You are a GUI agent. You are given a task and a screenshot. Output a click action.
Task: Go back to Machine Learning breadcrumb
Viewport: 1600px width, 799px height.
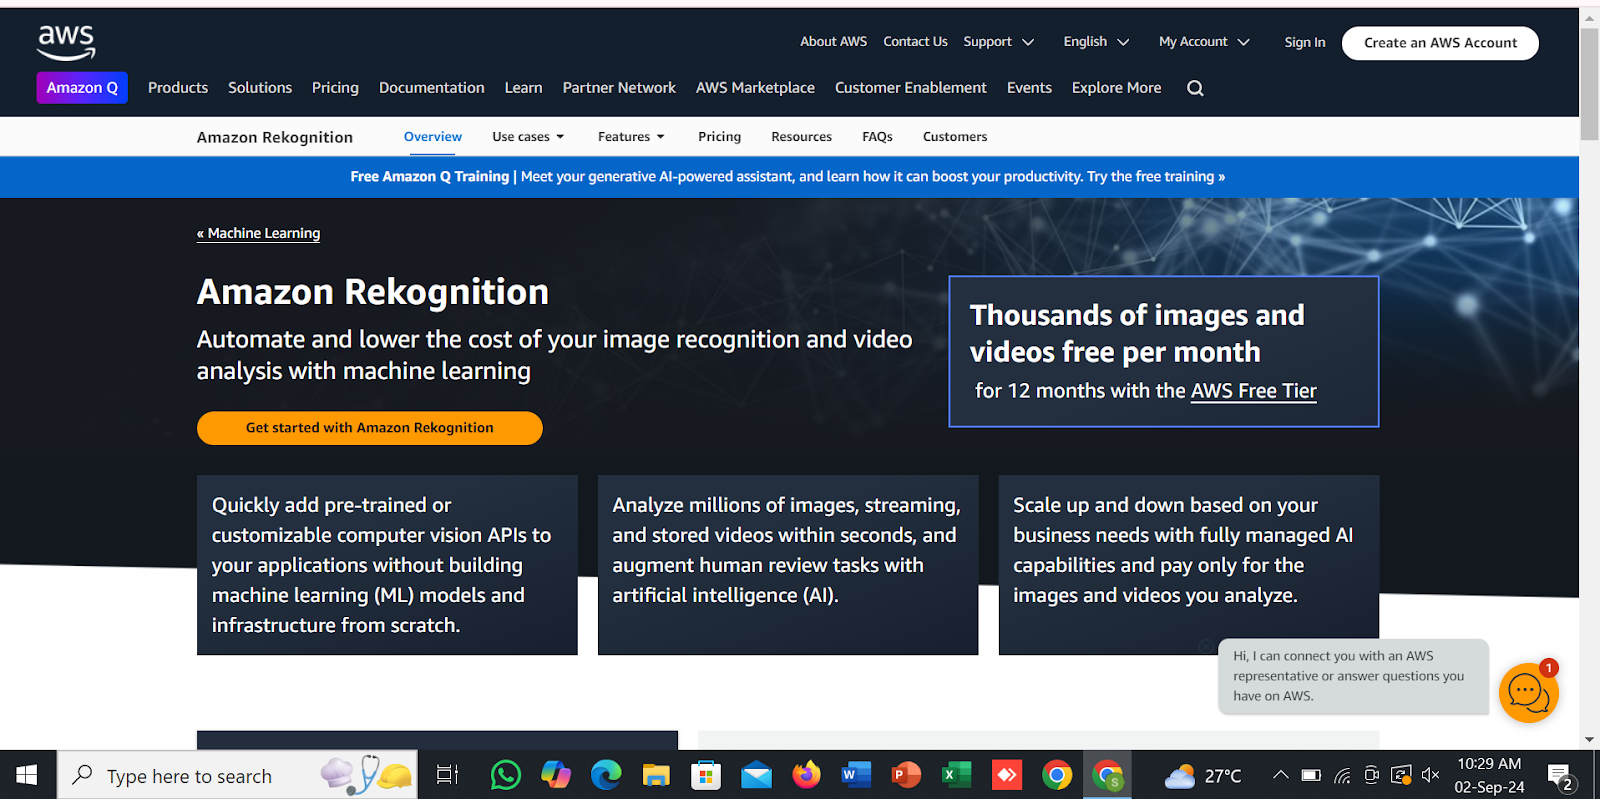(x=258, y=233)
